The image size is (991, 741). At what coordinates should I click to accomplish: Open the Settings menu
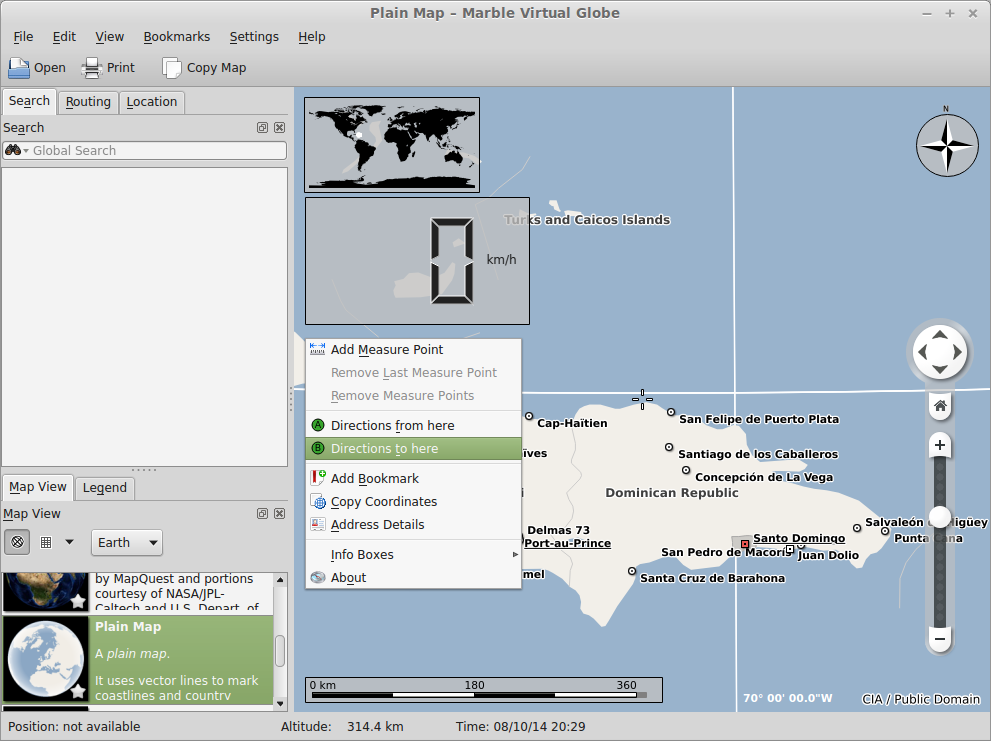click(254, 37)
